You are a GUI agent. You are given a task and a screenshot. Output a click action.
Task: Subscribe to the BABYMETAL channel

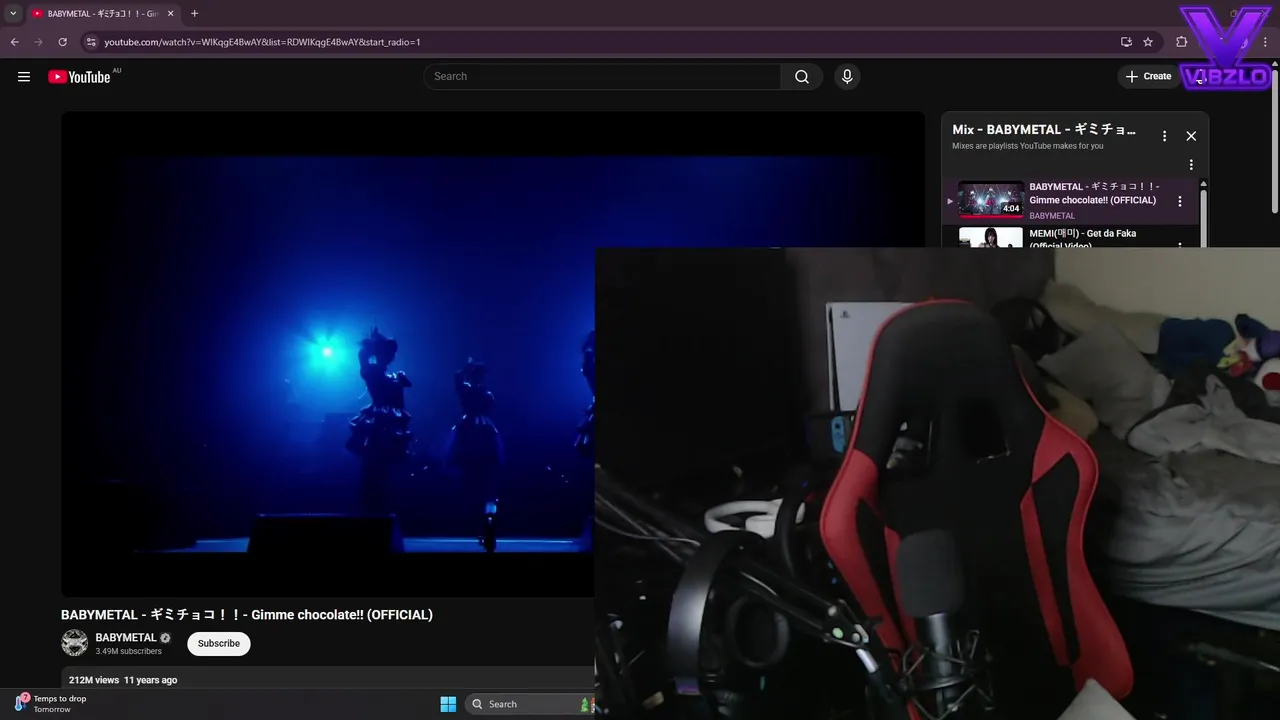[x=219, y=644]
